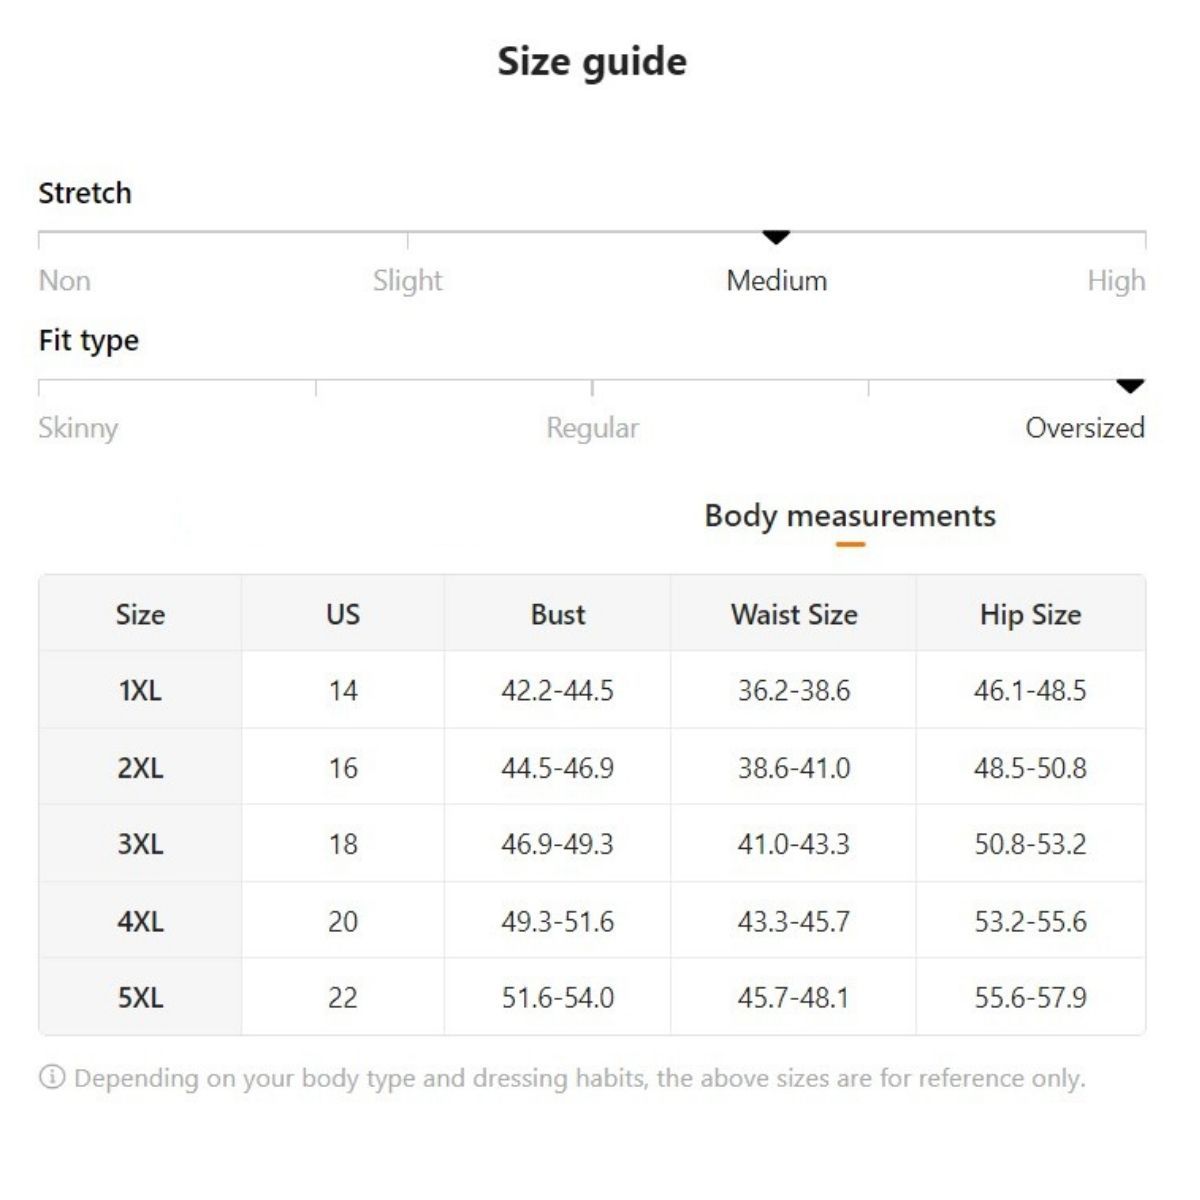Click the Waist Size column header
The height and width of the screenshot is (1200, 1200).
(x=794, y=614)
